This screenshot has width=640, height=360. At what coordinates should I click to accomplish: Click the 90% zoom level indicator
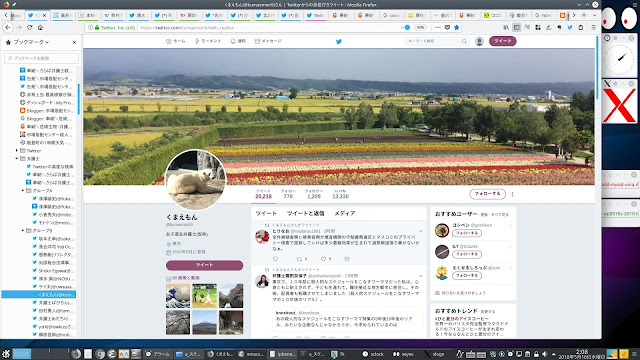tap(420, 27)
